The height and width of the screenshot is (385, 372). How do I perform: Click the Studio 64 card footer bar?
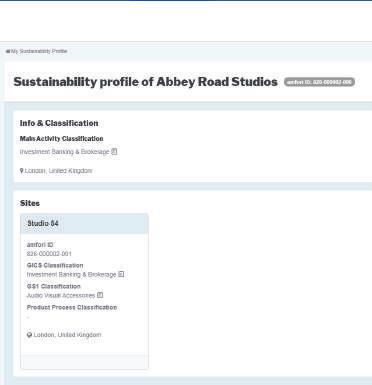(84, 362)
